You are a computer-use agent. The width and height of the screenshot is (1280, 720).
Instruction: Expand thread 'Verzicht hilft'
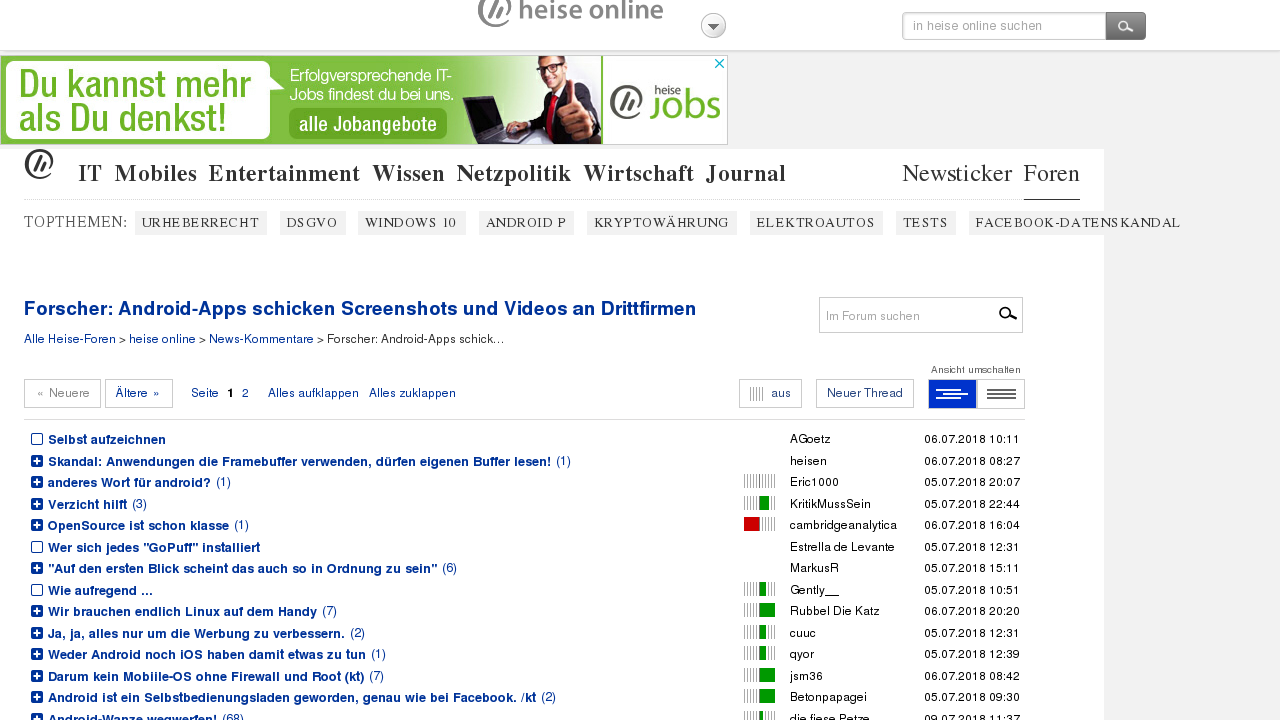click(x=37, y=504)
